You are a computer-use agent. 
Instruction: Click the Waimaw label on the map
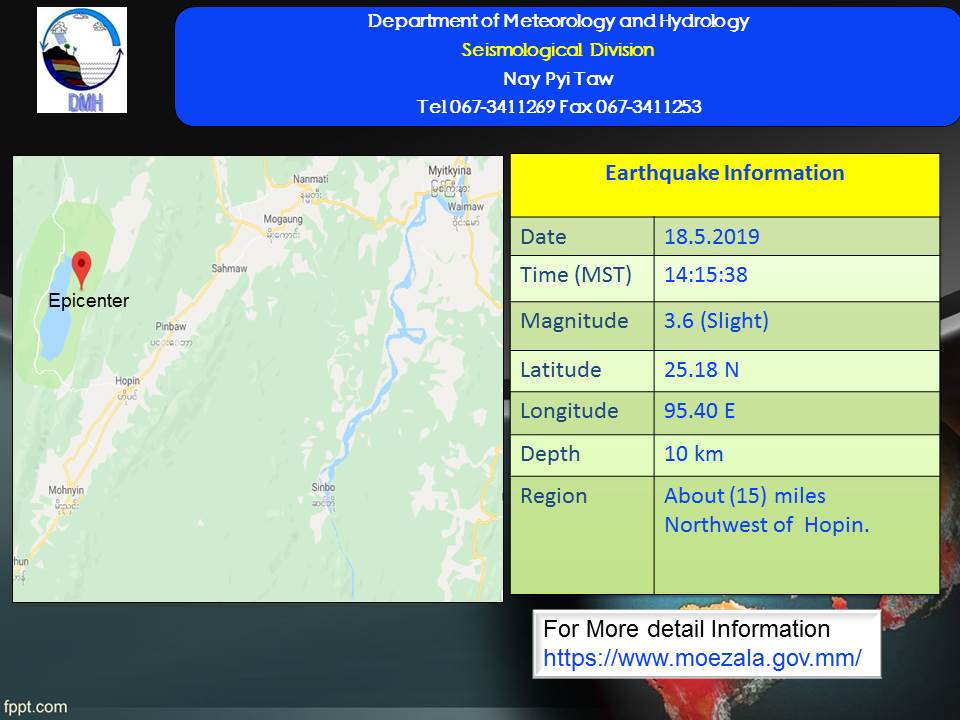465,207
